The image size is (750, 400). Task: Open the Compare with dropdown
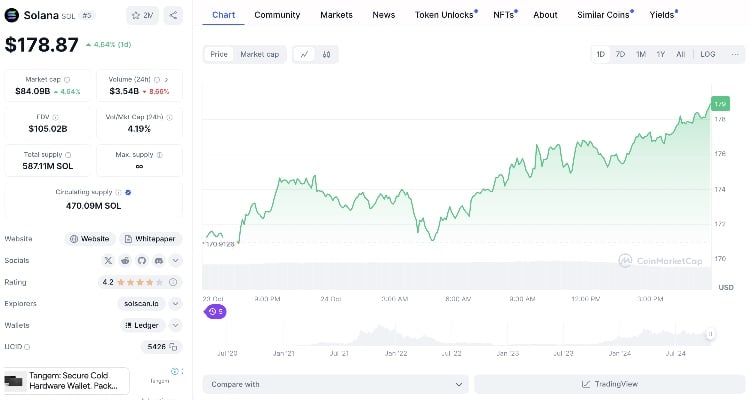(x=336, y=384)
